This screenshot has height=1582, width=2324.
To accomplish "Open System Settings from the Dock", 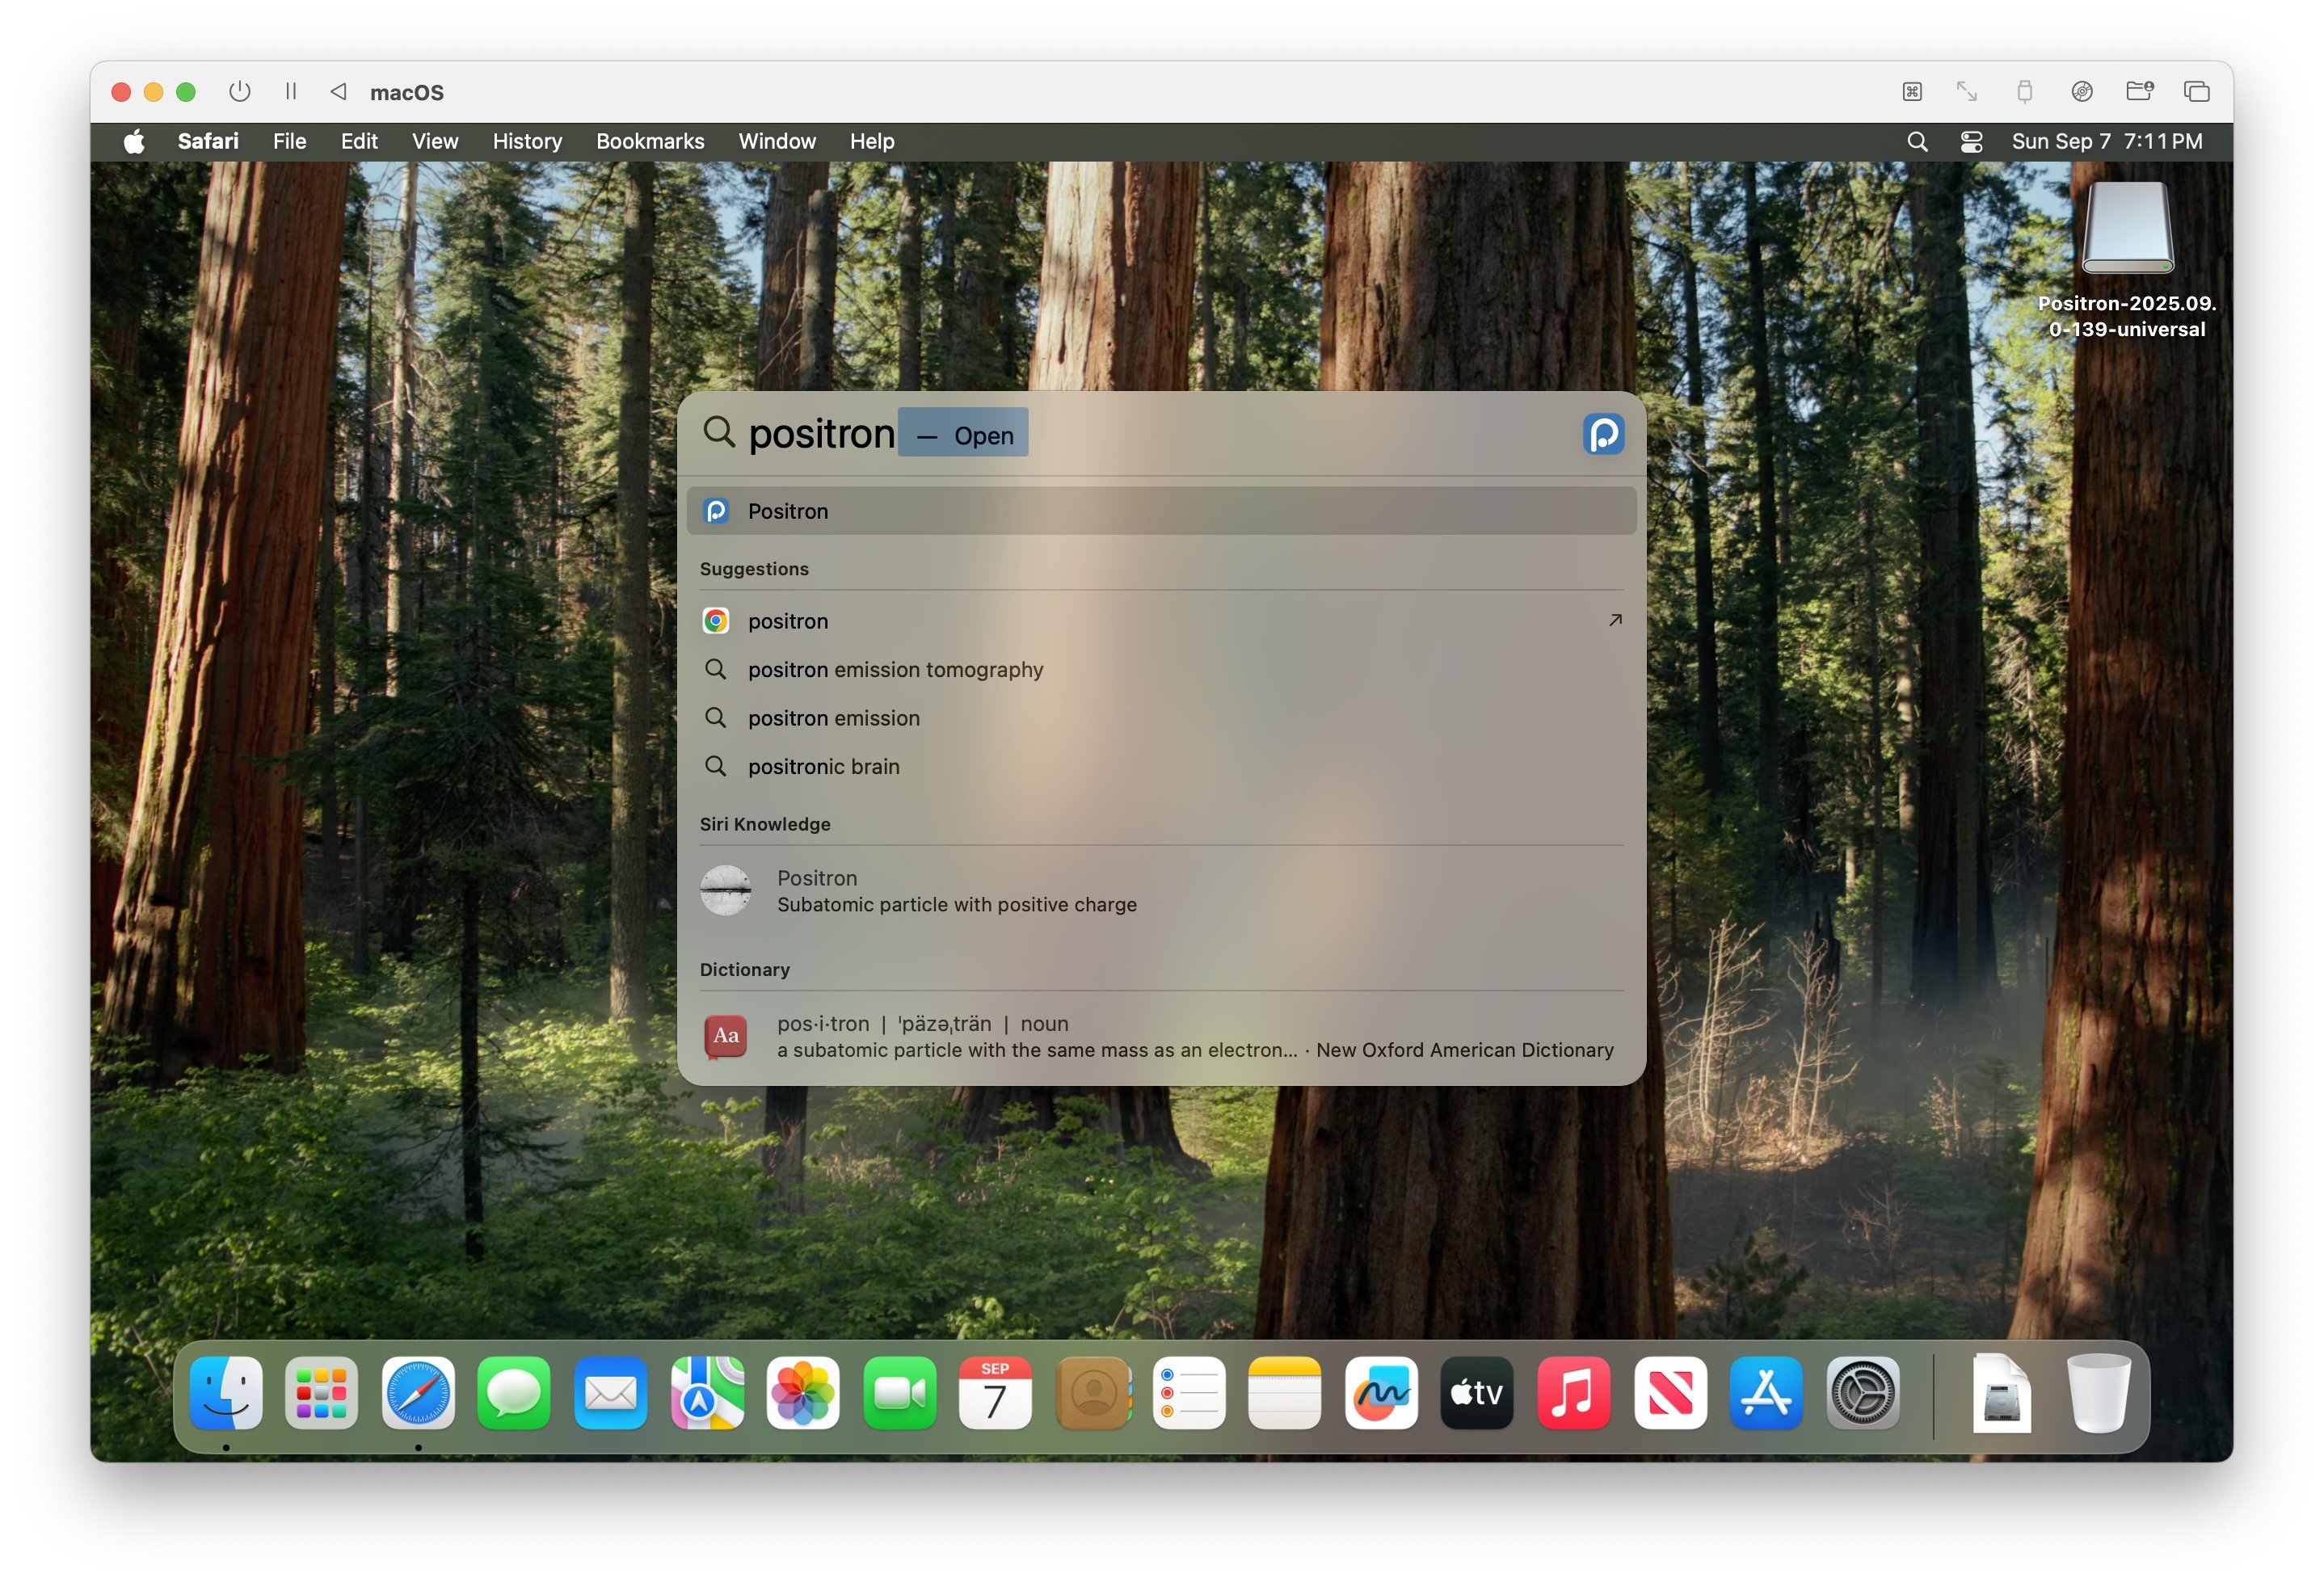I will [1862, 1392].
